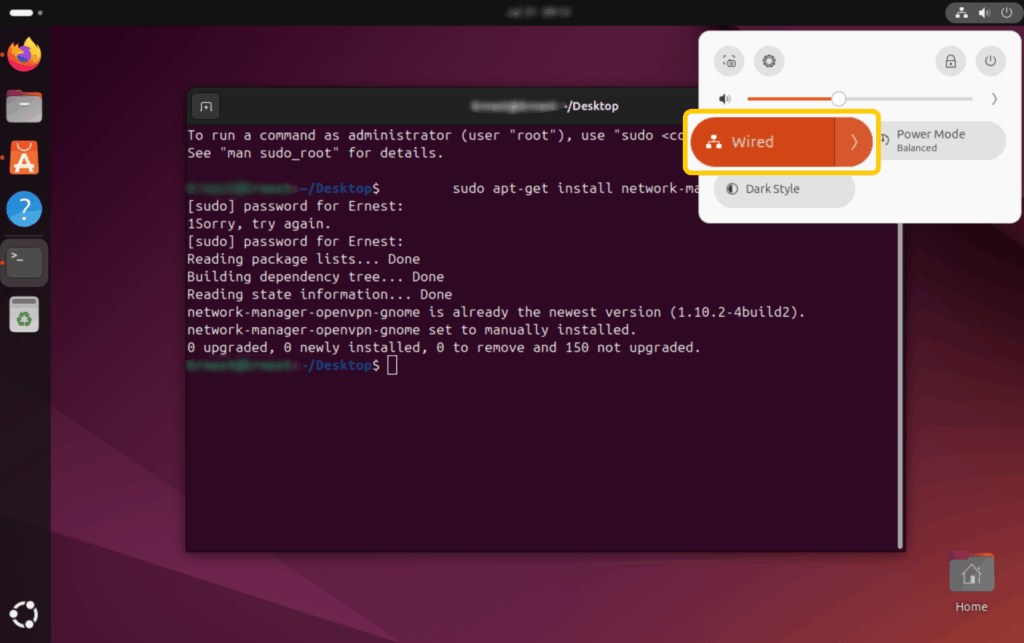This screenshot has height=643, width=1024.
Task: Toggle Dark Style on
Action: click(x=784, y=189)
